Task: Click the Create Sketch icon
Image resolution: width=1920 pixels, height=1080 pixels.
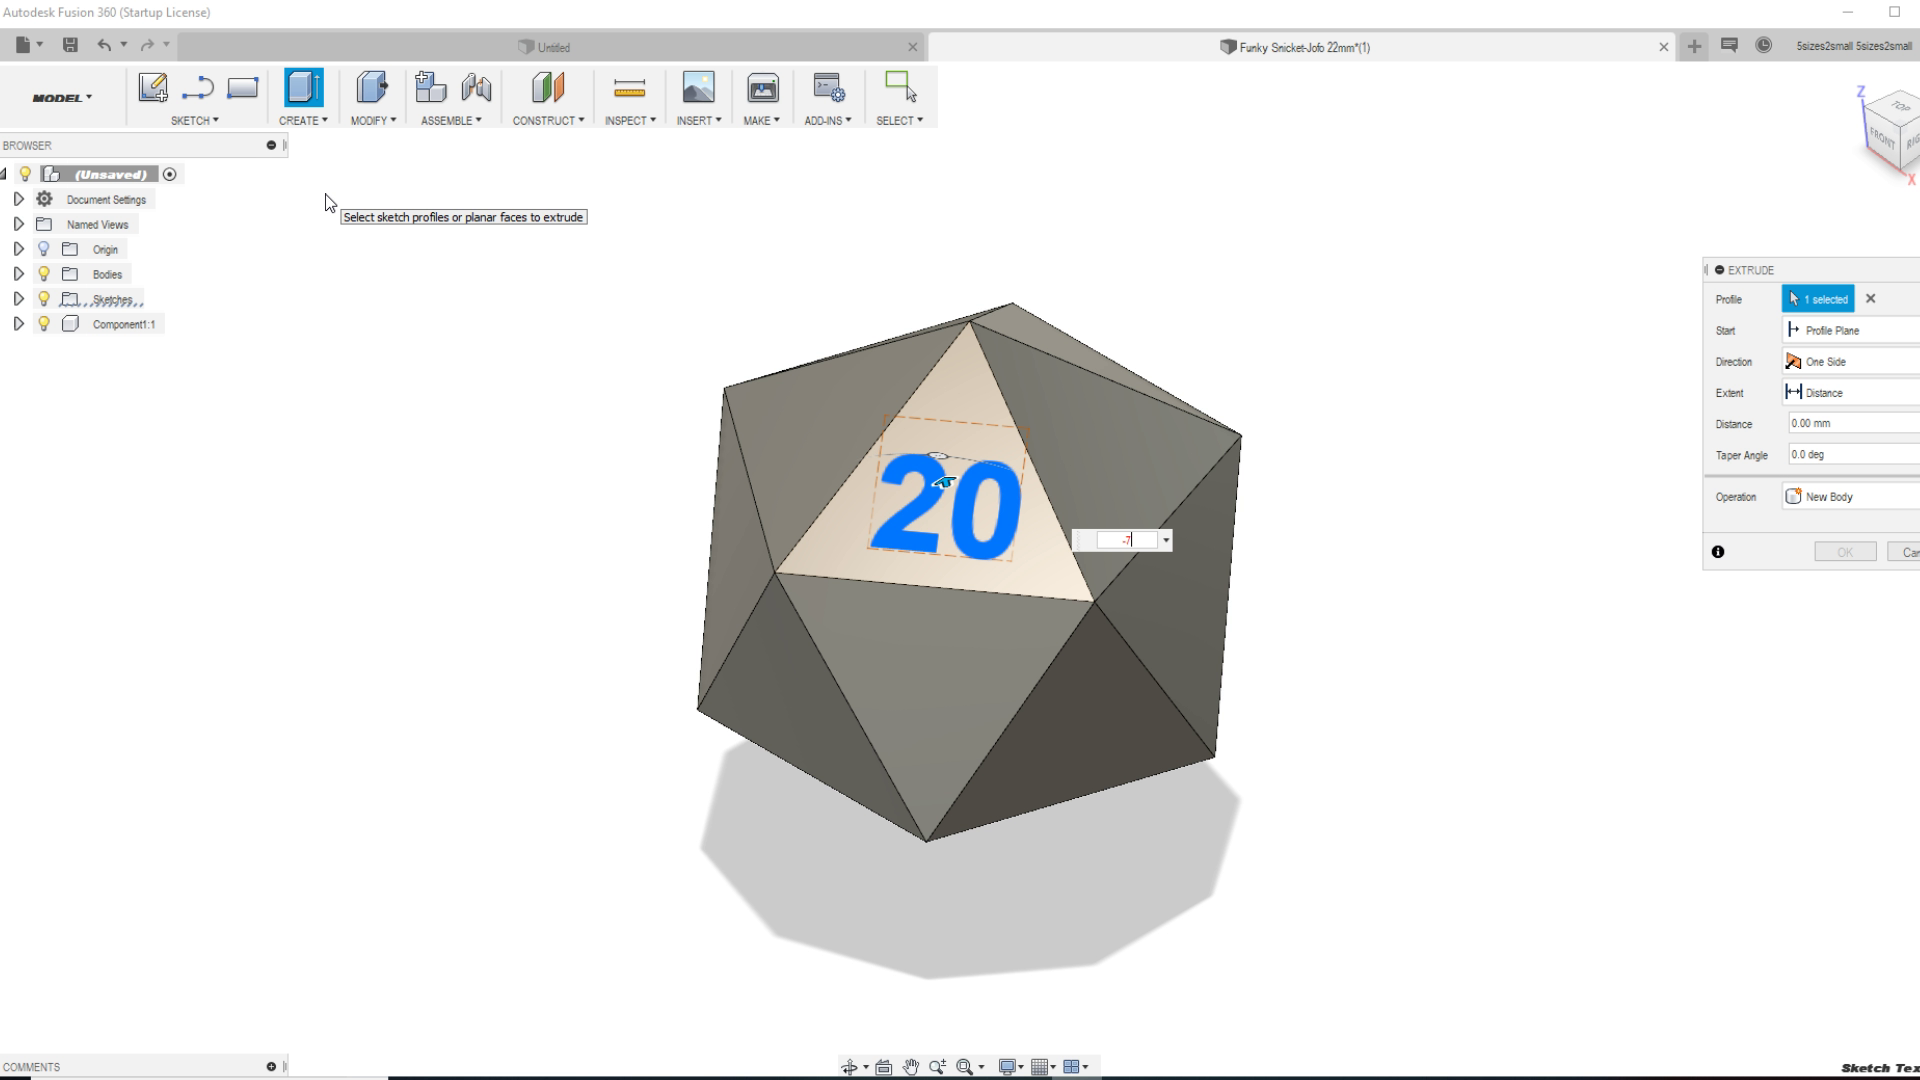Action: pyautogui.click(x=153, y=88)
